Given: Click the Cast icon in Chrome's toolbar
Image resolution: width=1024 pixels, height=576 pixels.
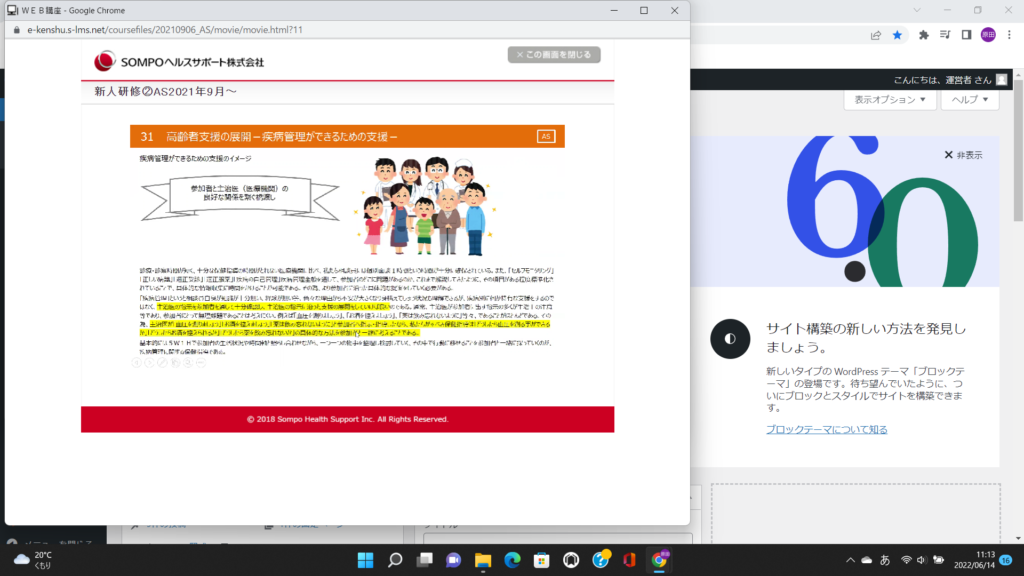Looking at the screenshot, I should click(x=945, y=35).
